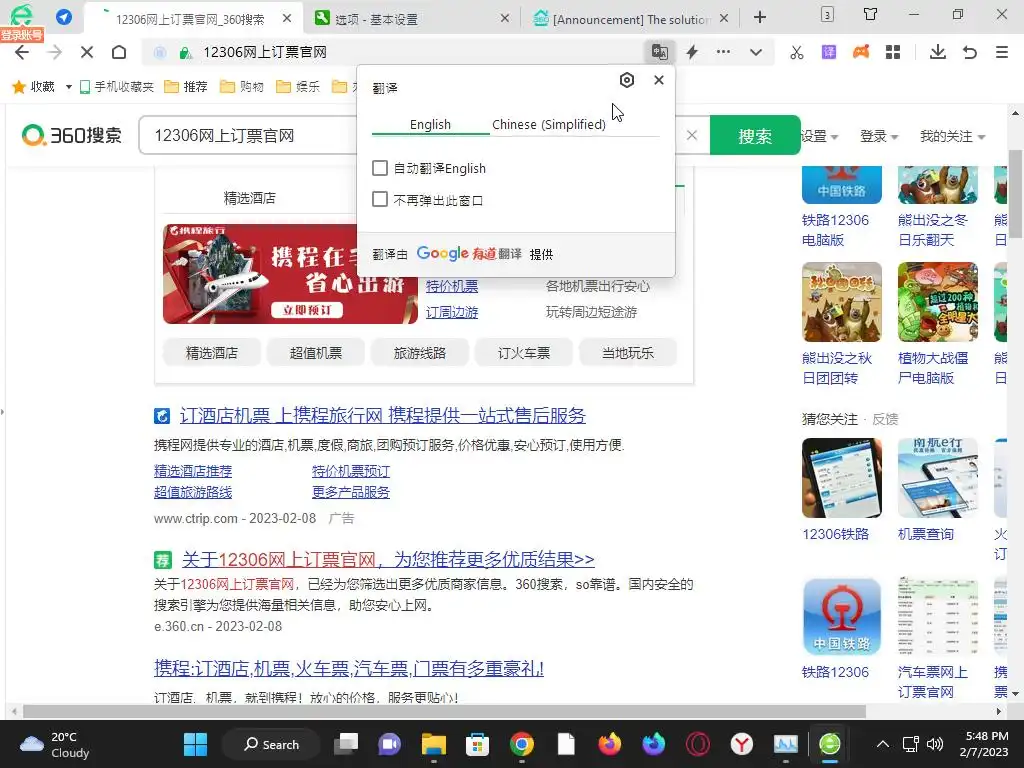Clear the search box with X

tap(692, 135)
